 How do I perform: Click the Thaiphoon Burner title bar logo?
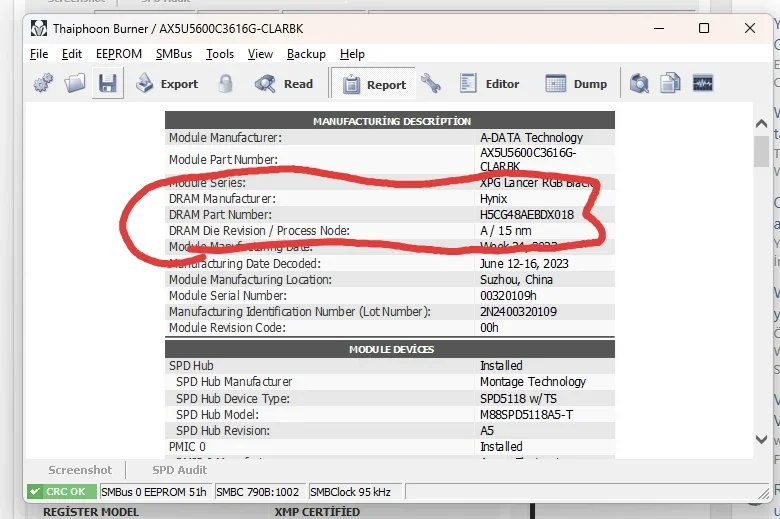coord(39,28)
